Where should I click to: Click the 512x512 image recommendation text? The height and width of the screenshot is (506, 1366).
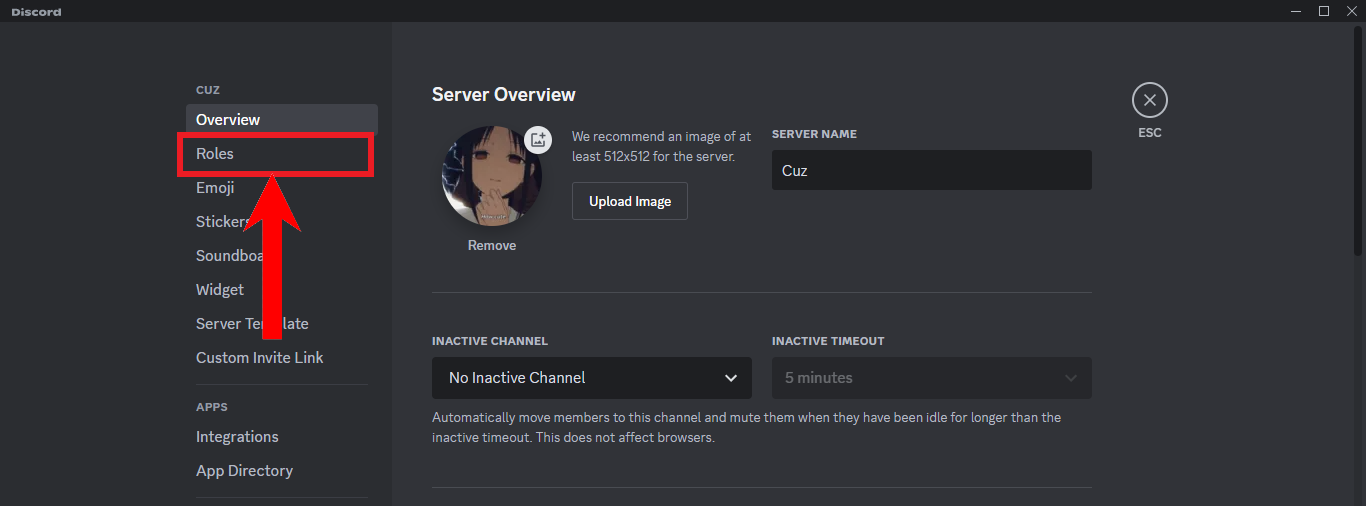coord(661,146)
